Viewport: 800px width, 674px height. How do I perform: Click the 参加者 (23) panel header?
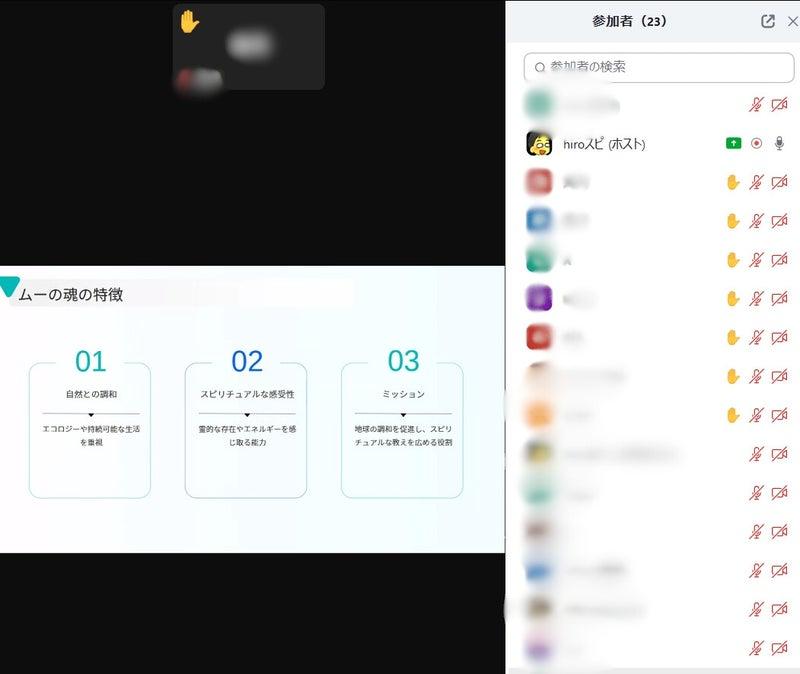(629, 21)
